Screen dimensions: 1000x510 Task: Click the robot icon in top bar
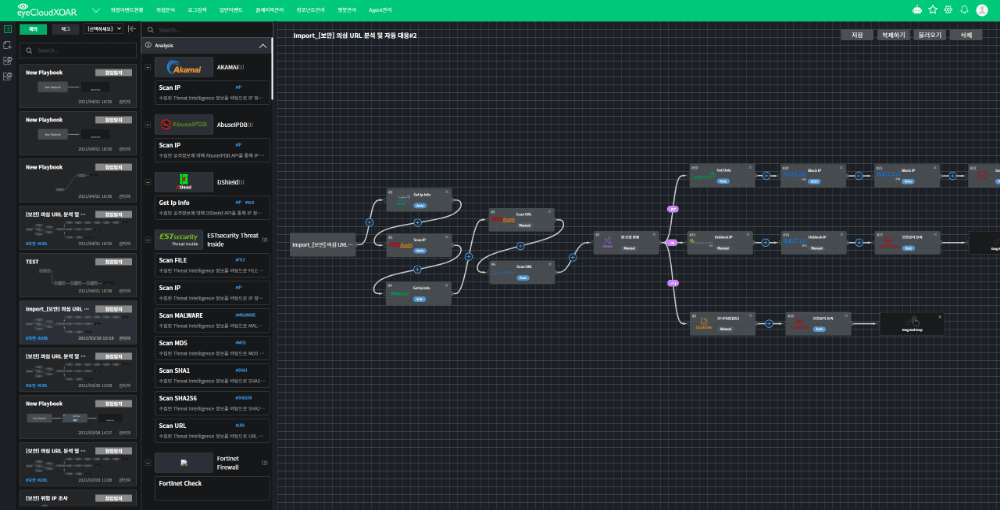coord(918,9)
